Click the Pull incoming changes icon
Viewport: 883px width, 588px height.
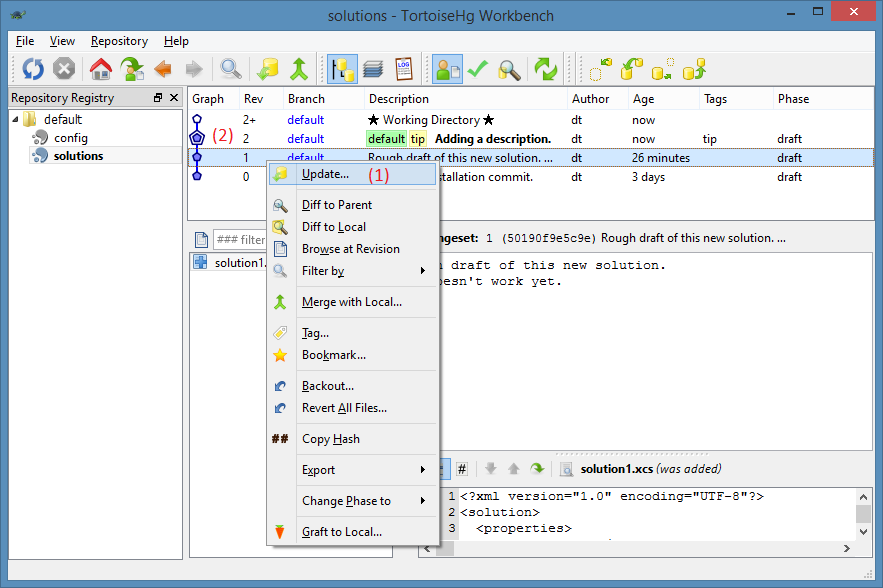coord(631,69)
